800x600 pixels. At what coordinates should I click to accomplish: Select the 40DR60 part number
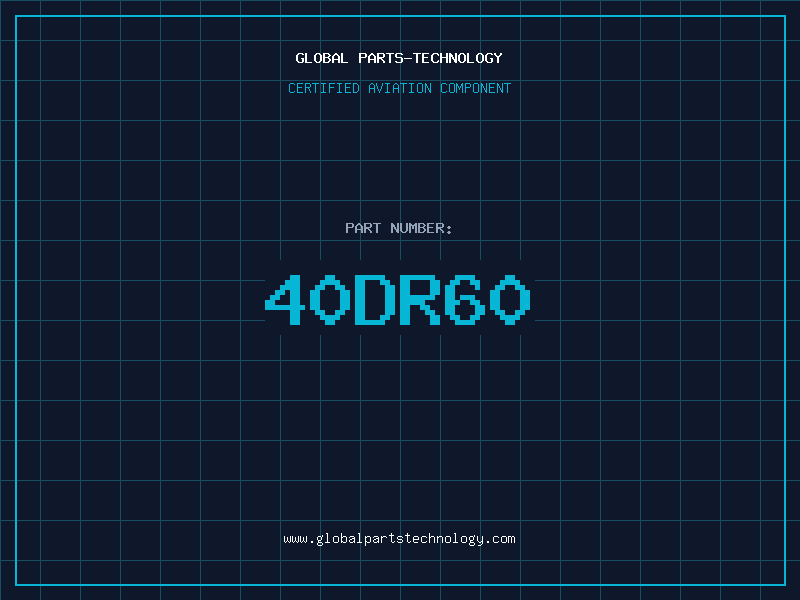[398, 299]
